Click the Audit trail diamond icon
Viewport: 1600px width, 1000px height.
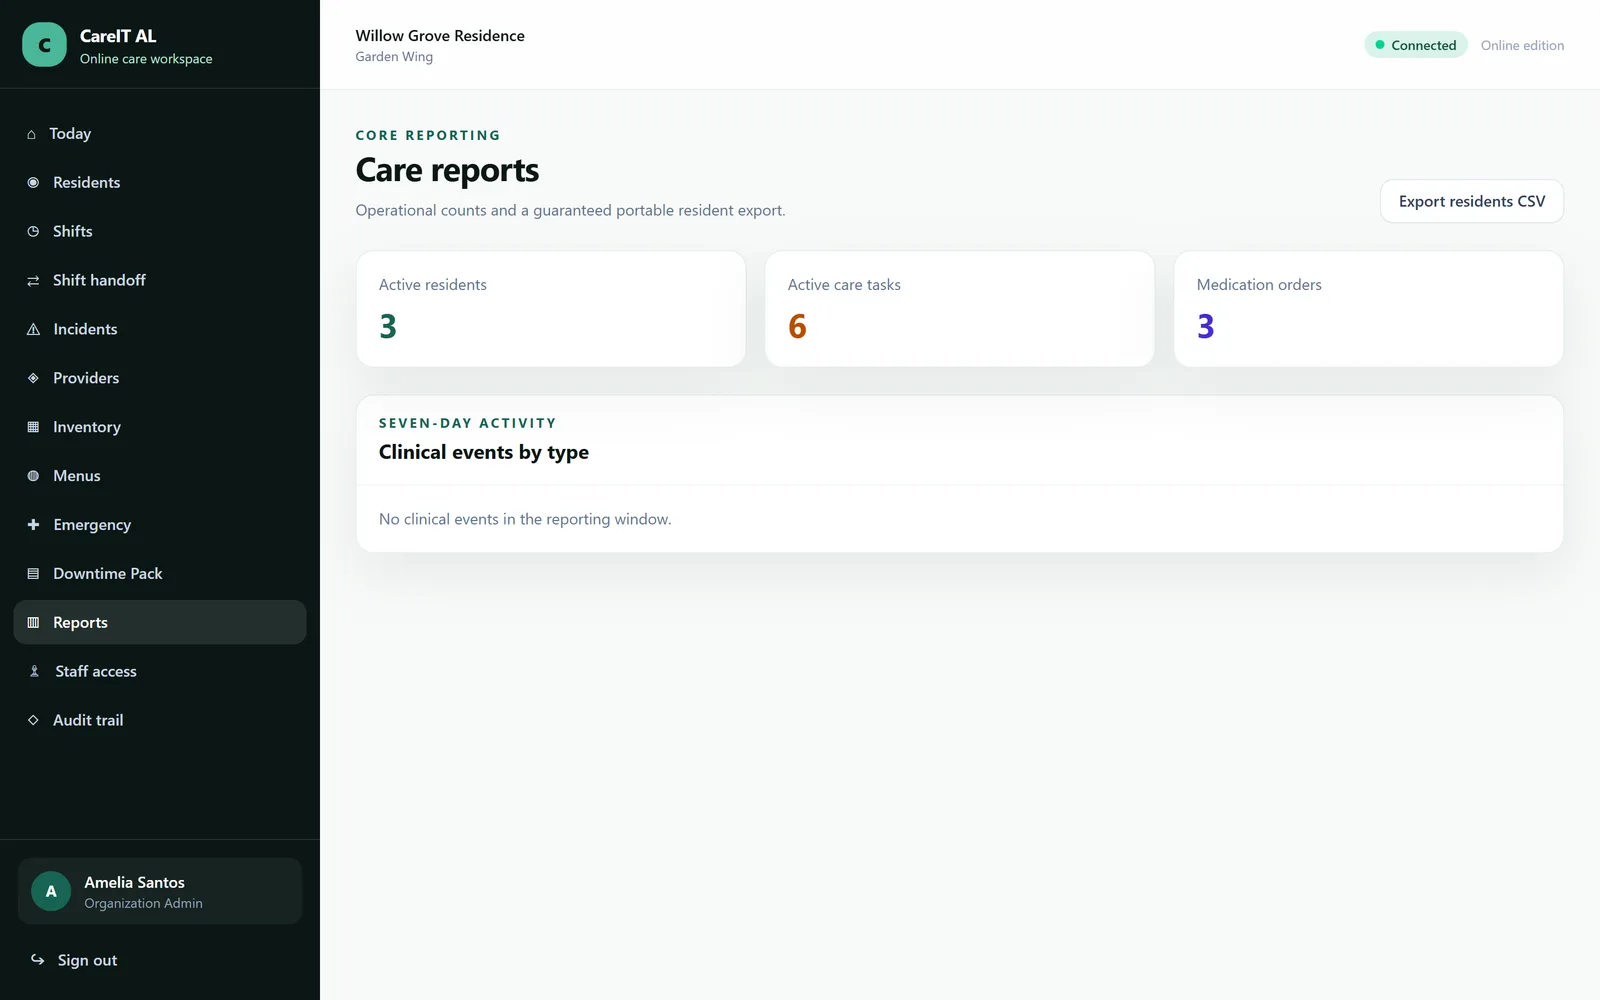pos(33,721)
